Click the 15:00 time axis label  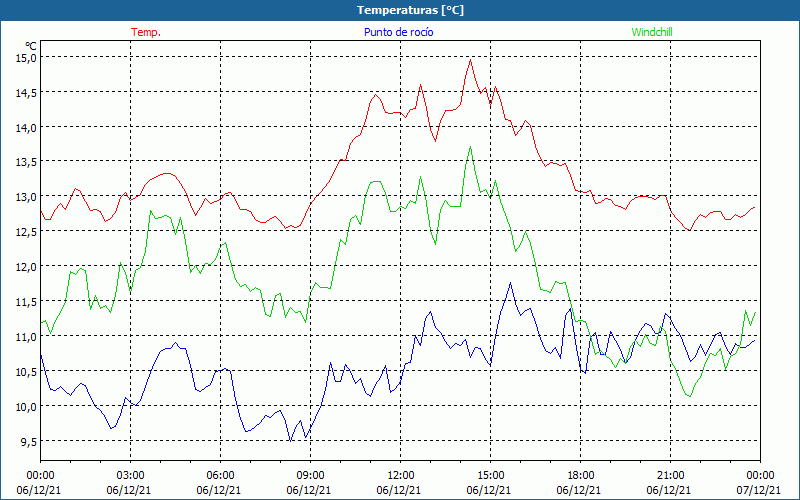coord(490,476)
